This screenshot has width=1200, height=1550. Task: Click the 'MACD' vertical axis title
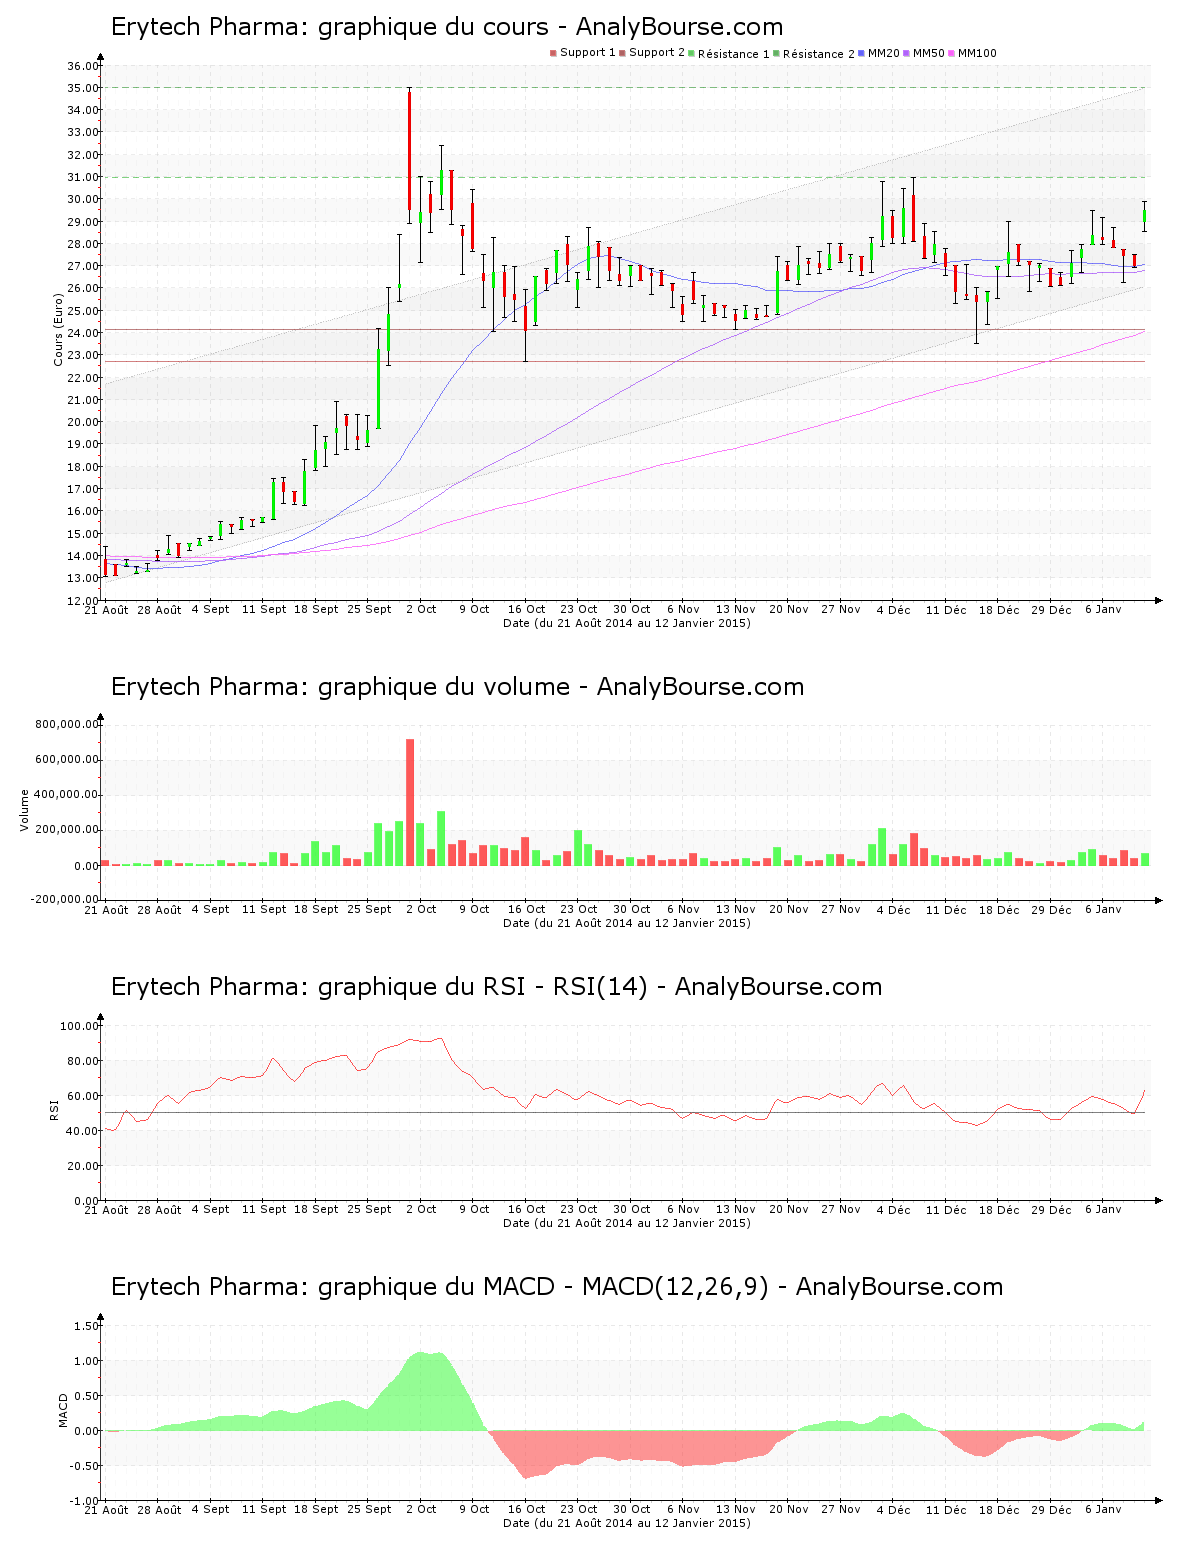(63, 1410)
